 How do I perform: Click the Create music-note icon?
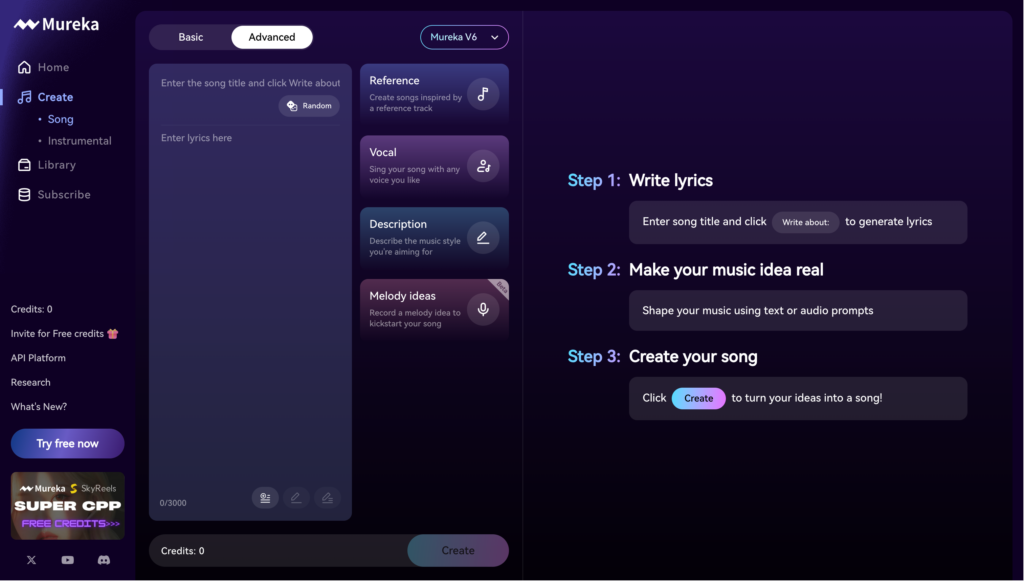24,97
